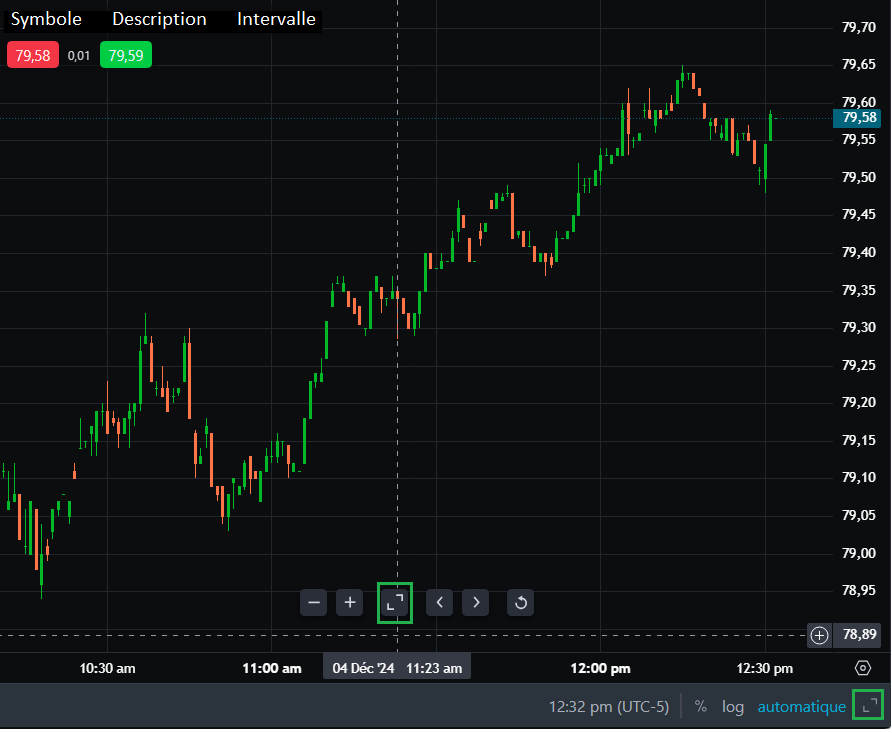Select the Description header
Screen dimensions: 892x733
coord(159,19)
